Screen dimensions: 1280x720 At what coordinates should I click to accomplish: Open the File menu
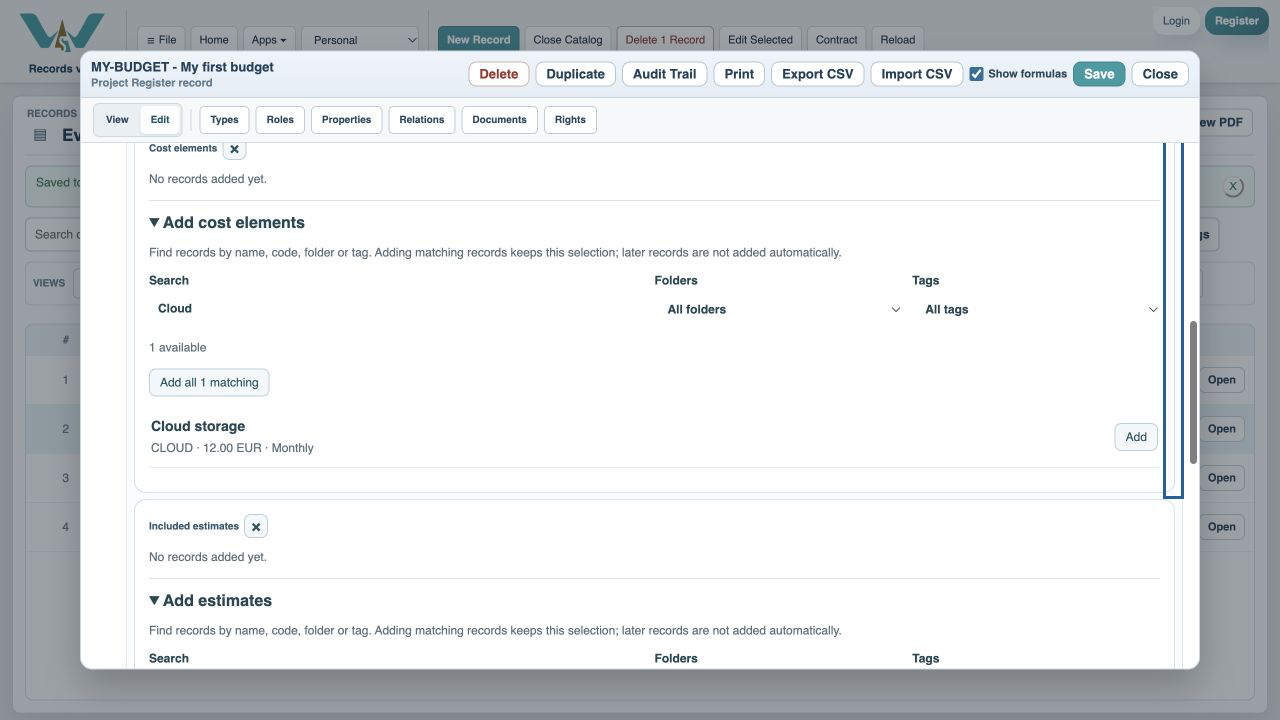(161, 40)
